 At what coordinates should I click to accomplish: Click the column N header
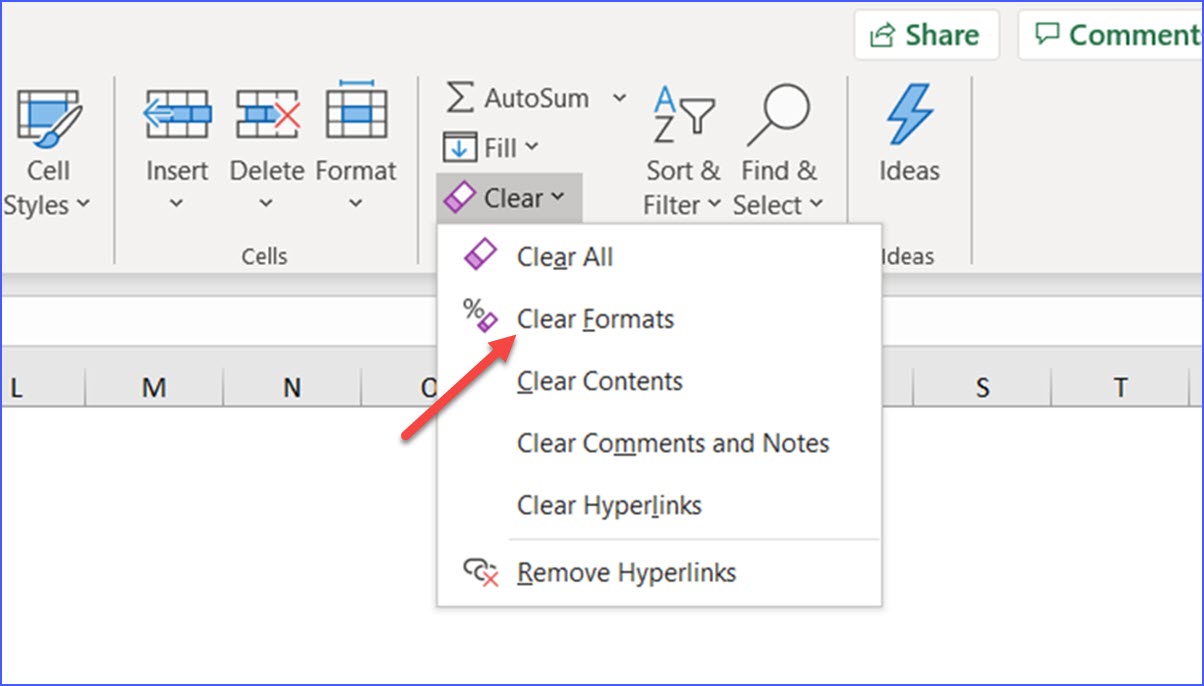pos(291,387)
